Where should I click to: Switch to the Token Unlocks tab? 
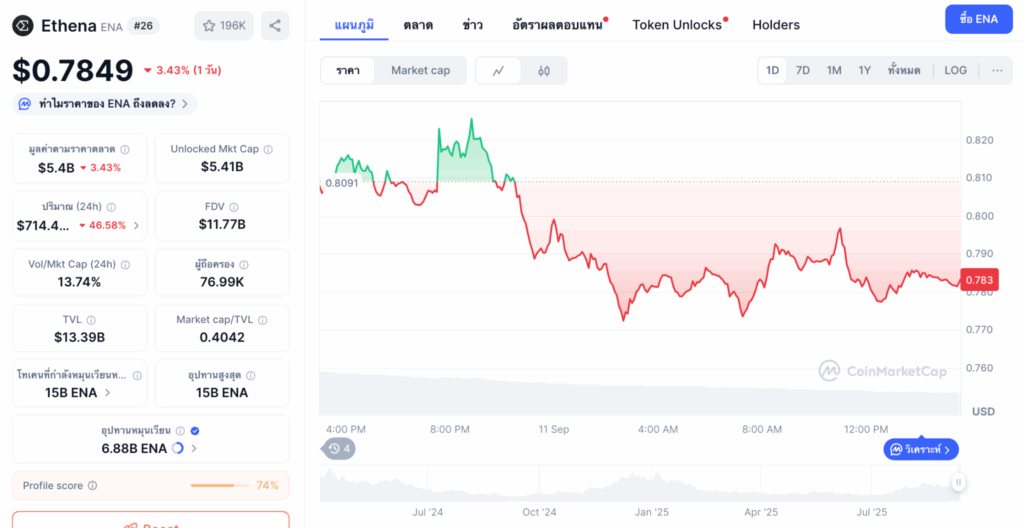(677, 24)
